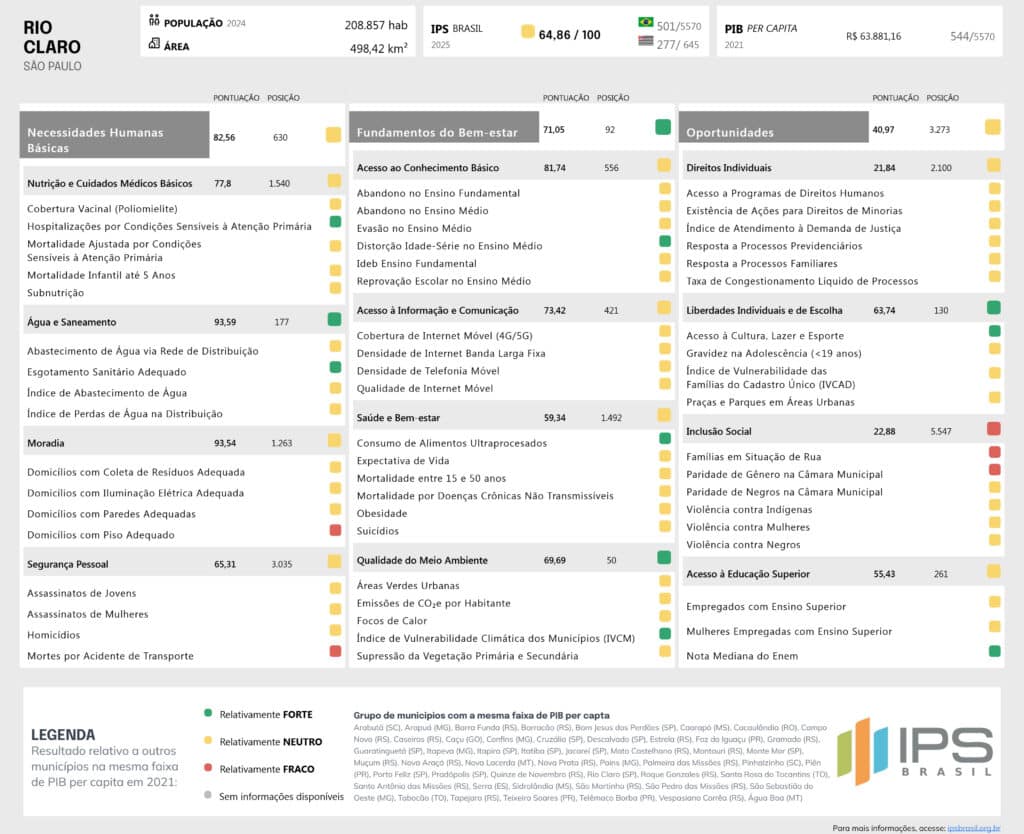1024x834 pixels.
Task: Click red swatch next to Inclusão Social
Action: coord(993,429)
